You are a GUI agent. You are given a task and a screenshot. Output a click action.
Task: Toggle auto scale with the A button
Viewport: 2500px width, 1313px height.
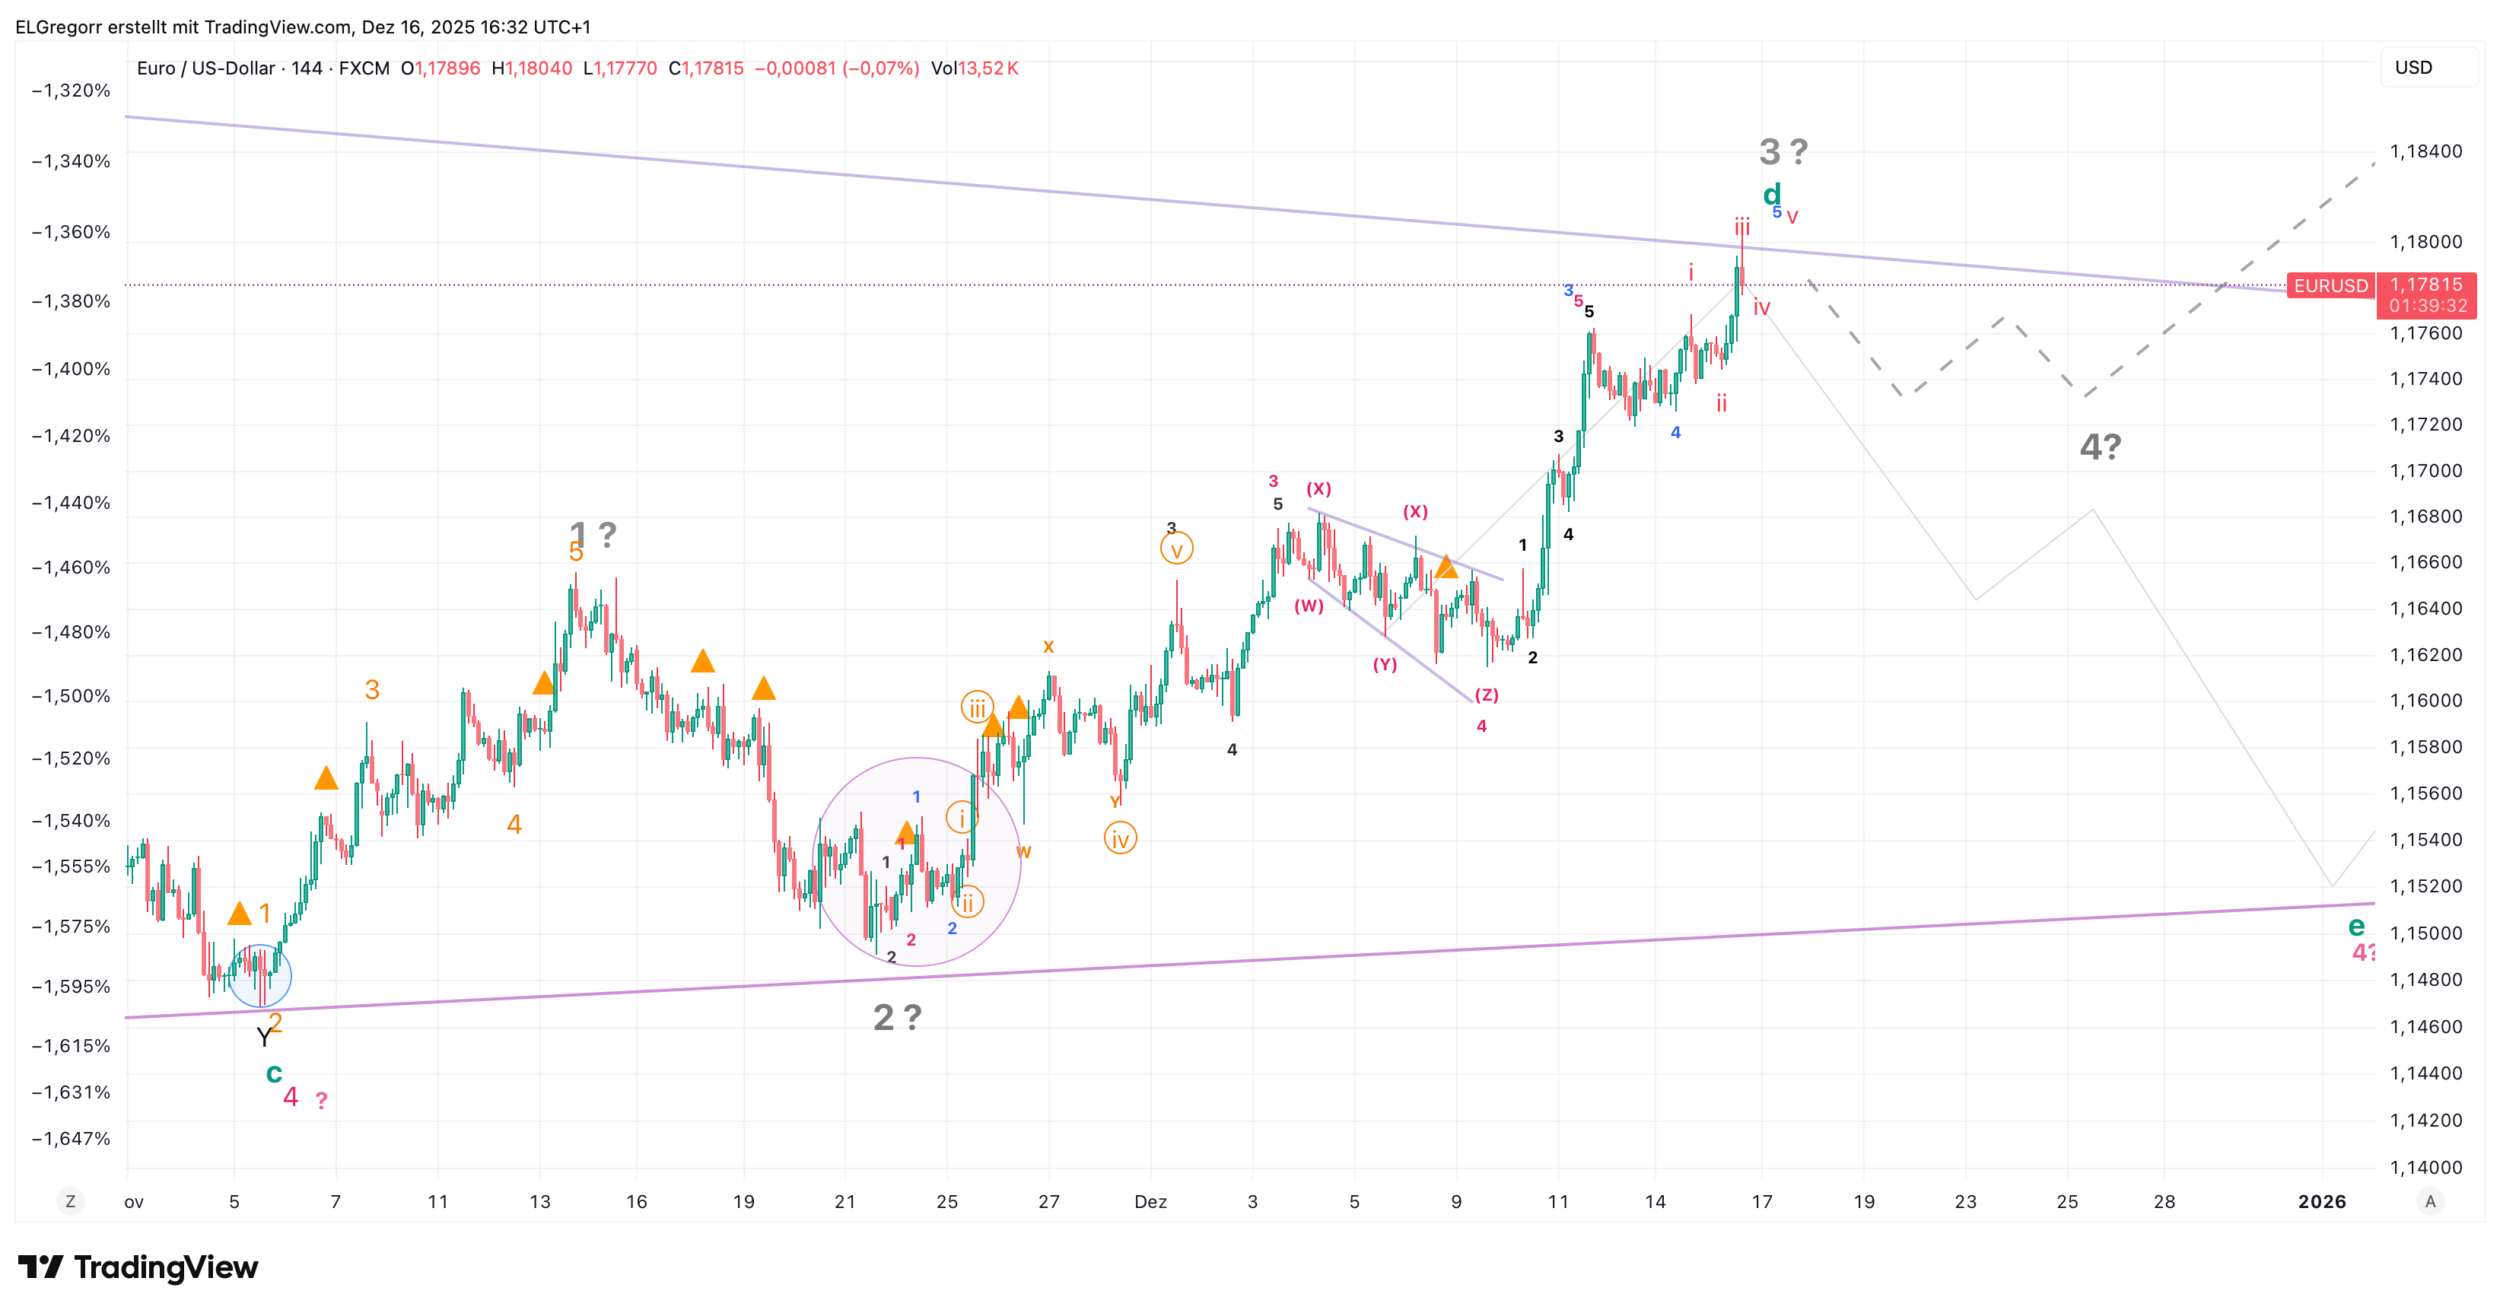[x=2430, y=1202]
